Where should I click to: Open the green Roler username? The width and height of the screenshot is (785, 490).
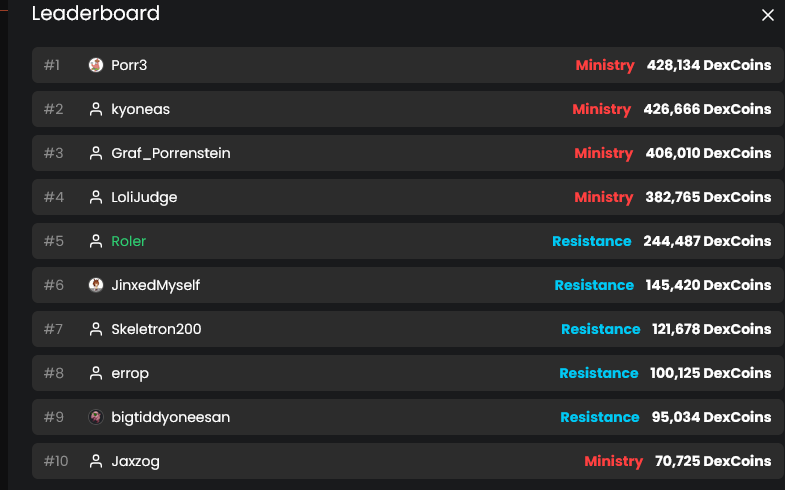click(x=129, y=241)
